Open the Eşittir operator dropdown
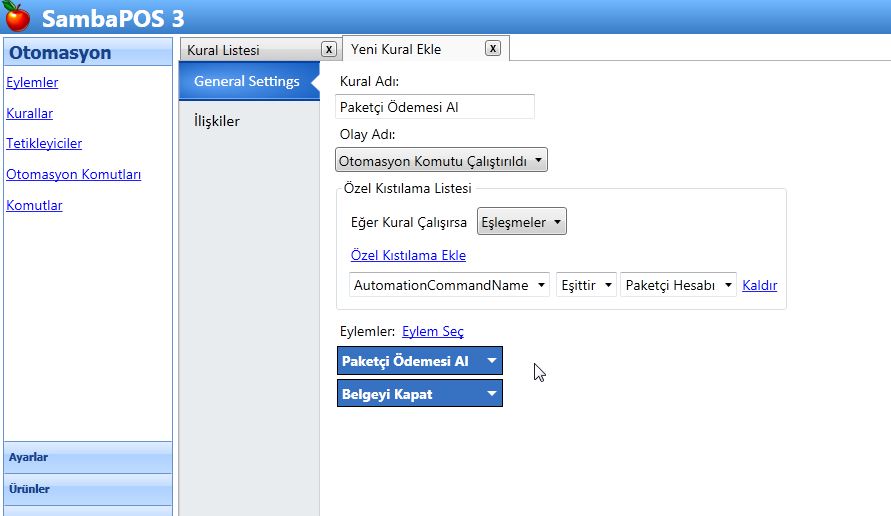 586,285
